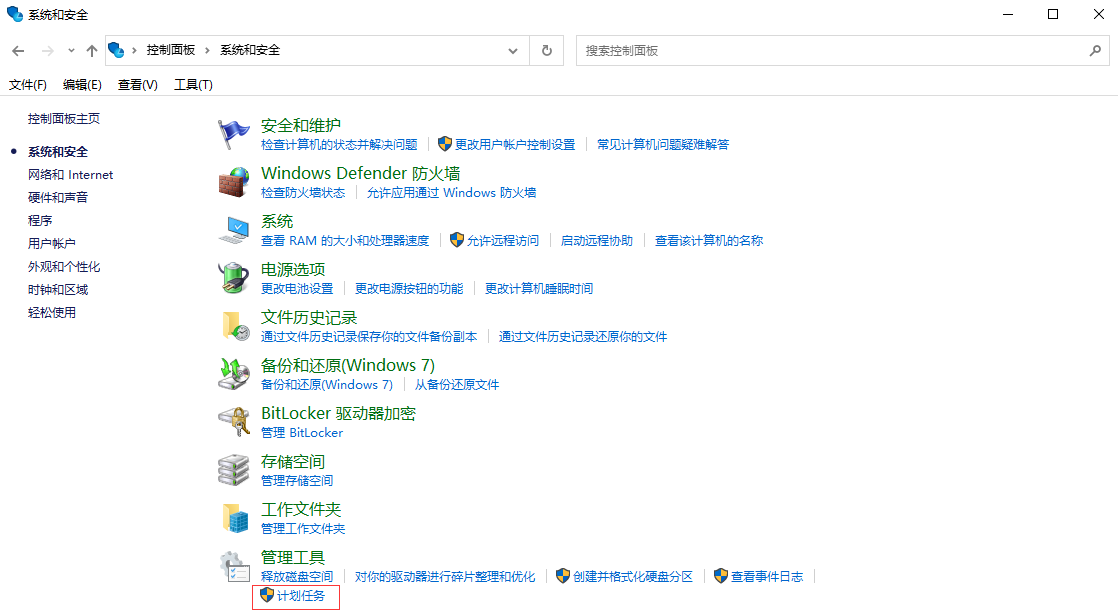
Task: Click the Storage Spaces drives icon
Action: pyautogui.click(x=233, y=470)
